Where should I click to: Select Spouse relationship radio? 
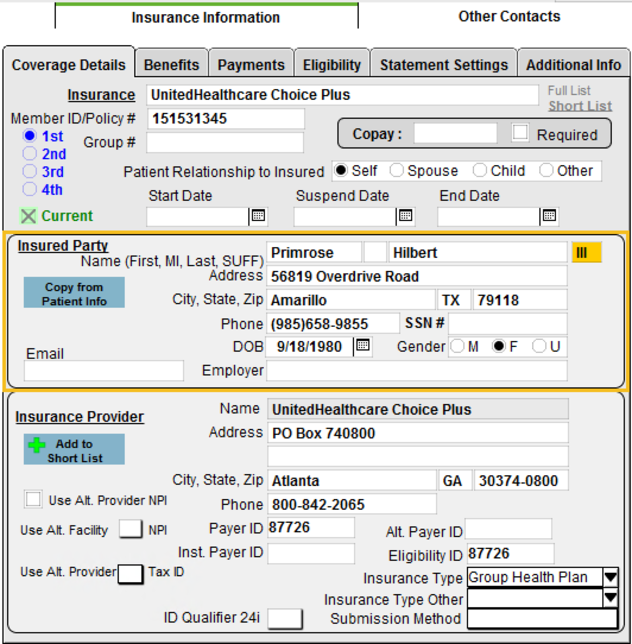(x=396, y=170)
